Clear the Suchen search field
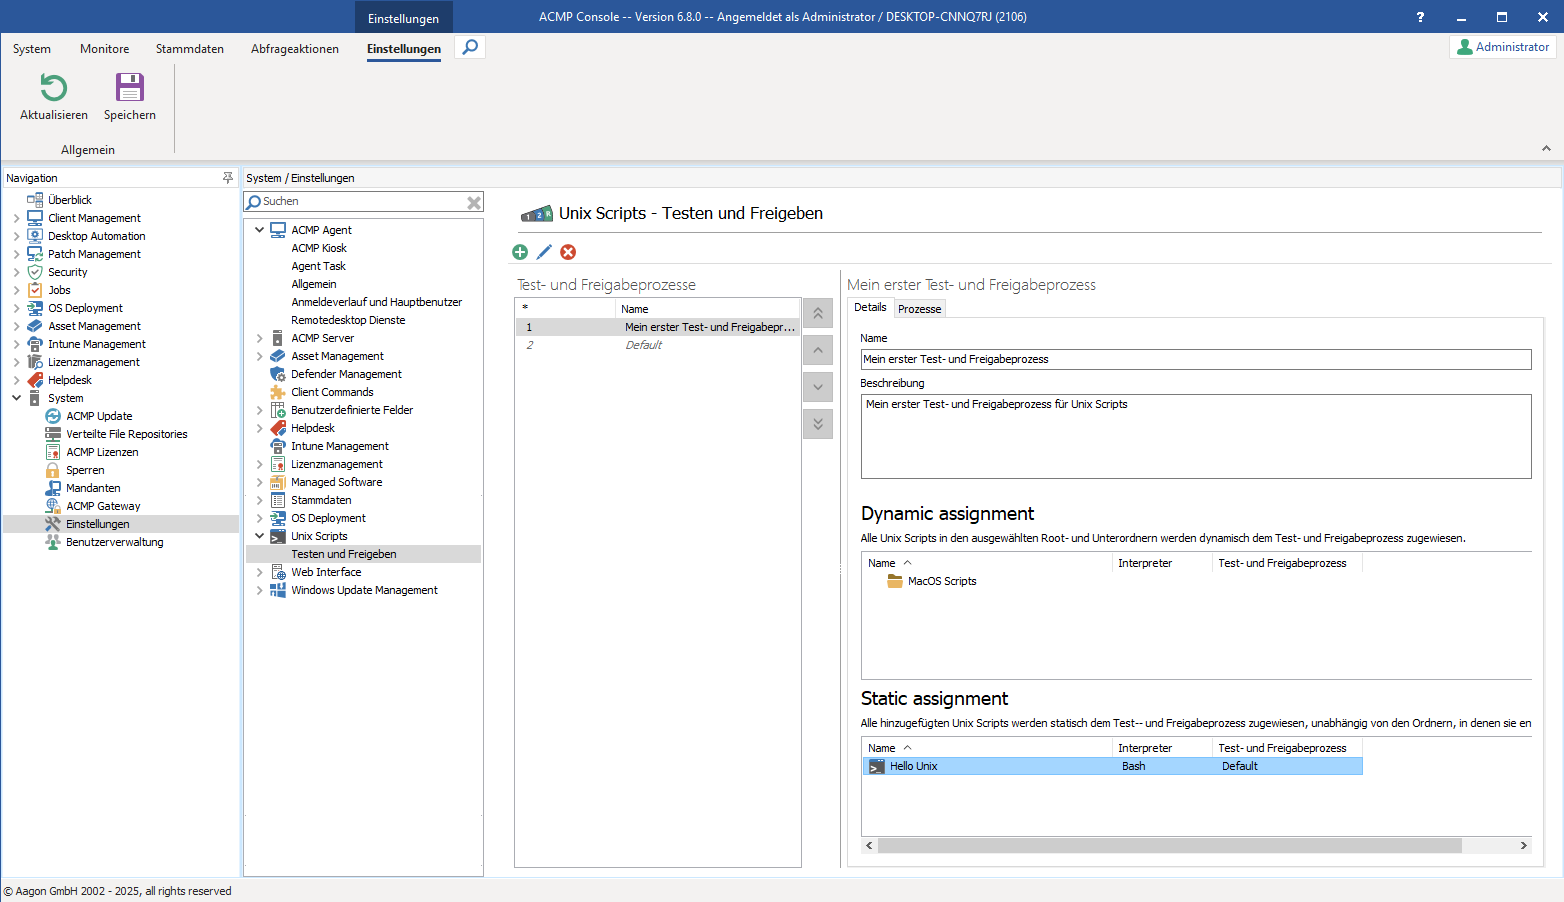 click(x=474, y=202)
